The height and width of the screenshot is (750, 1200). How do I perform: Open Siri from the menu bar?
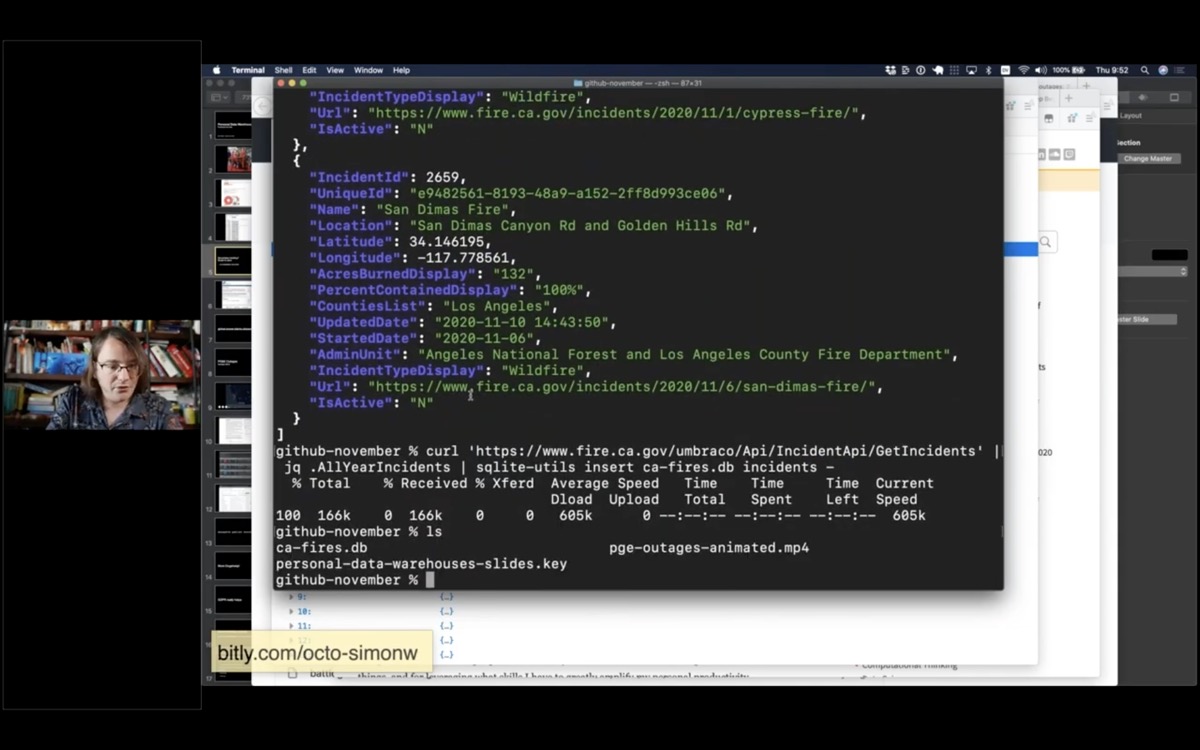pos(1163,70)
